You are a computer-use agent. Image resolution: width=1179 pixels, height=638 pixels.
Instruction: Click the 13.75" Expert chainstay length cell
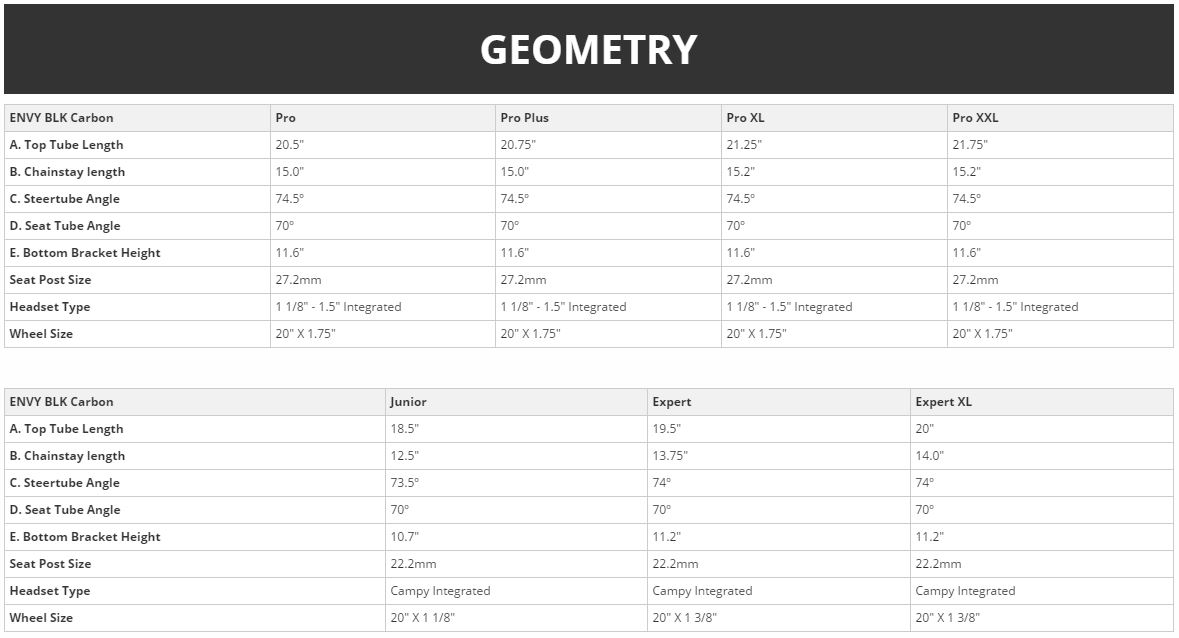671,456
